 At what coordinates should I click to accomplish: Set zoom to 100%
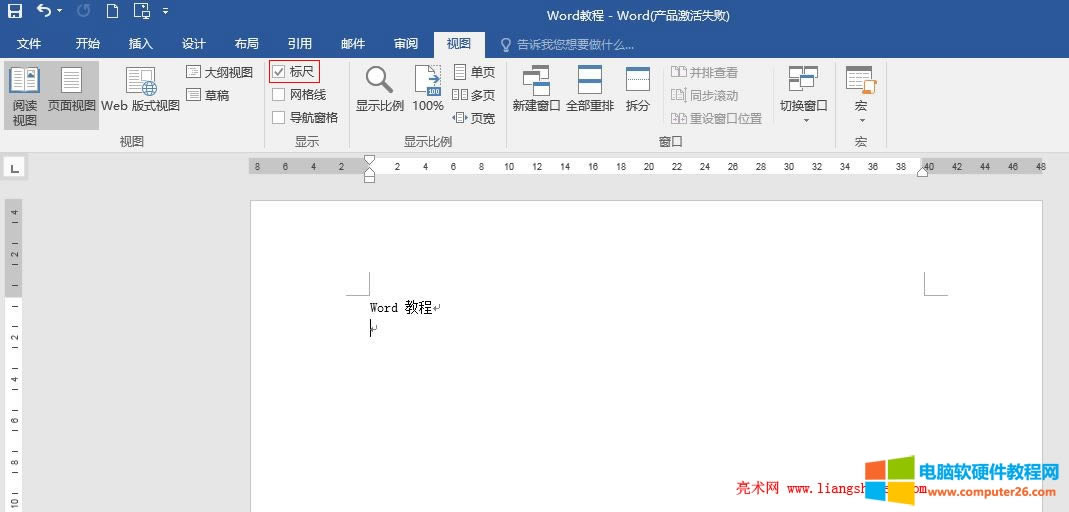428,90
